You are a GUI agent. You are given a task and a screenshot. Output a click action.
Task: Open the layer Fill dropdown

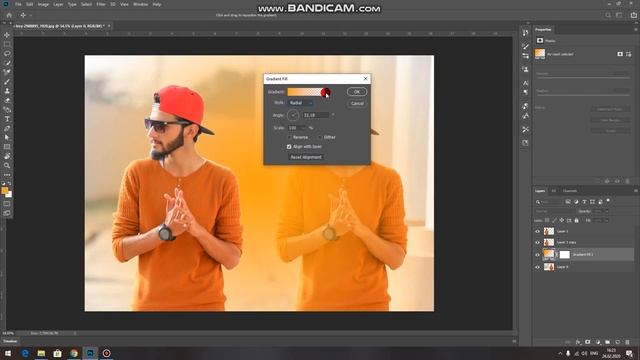(606, 220)
